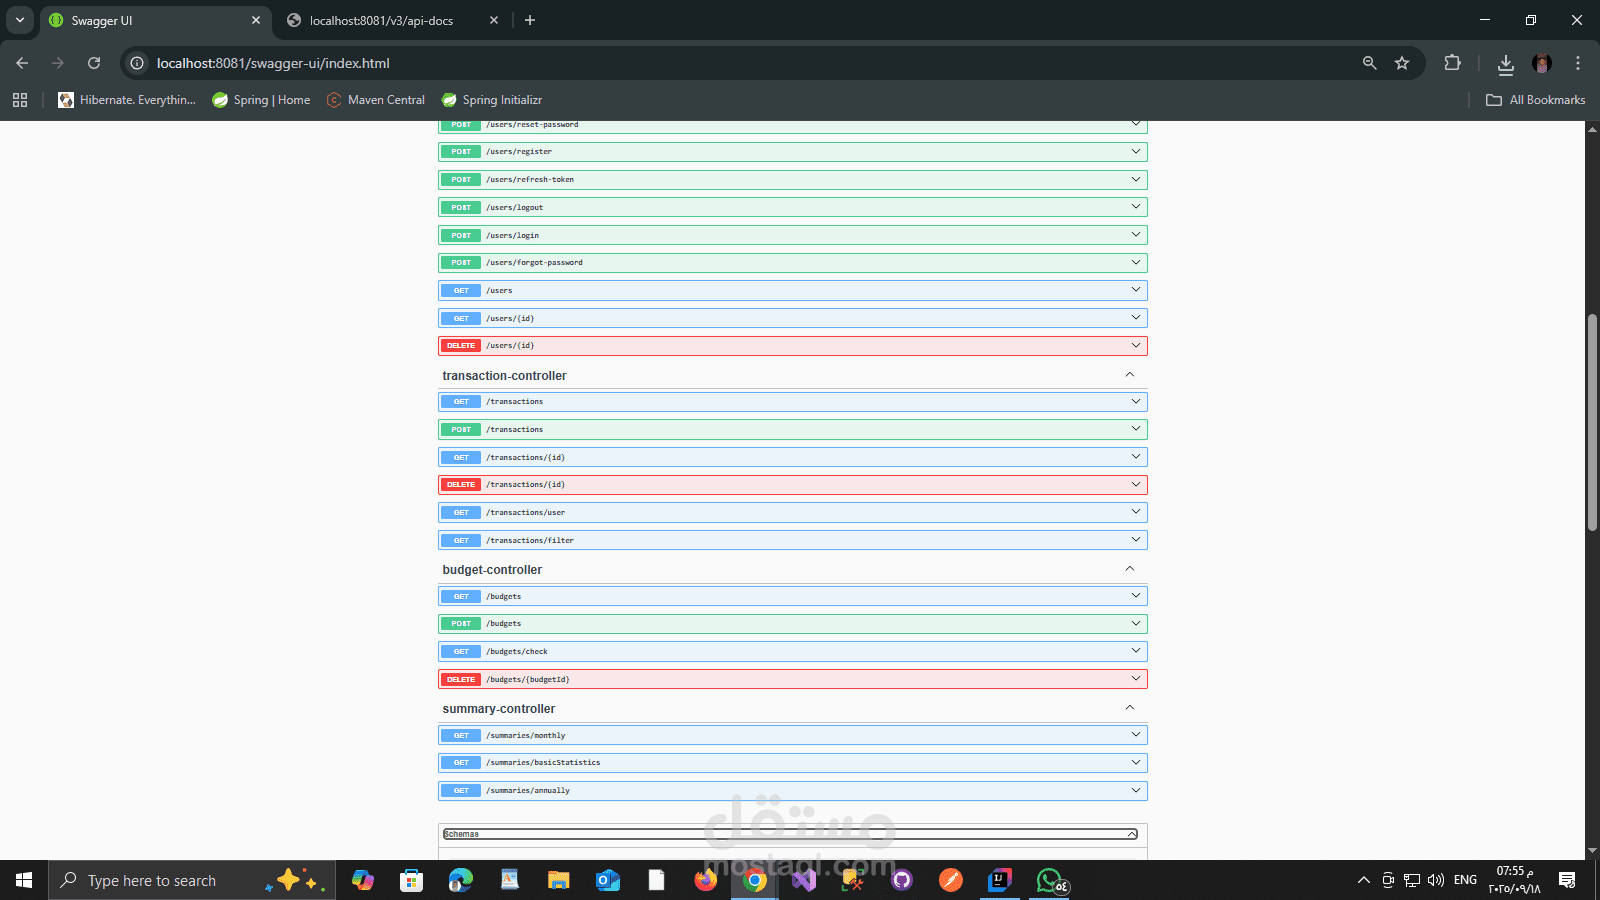The height and width of the screenshot is (900, 1600).
Task: Open File Explorer from the taskbar
Action: 558,880
